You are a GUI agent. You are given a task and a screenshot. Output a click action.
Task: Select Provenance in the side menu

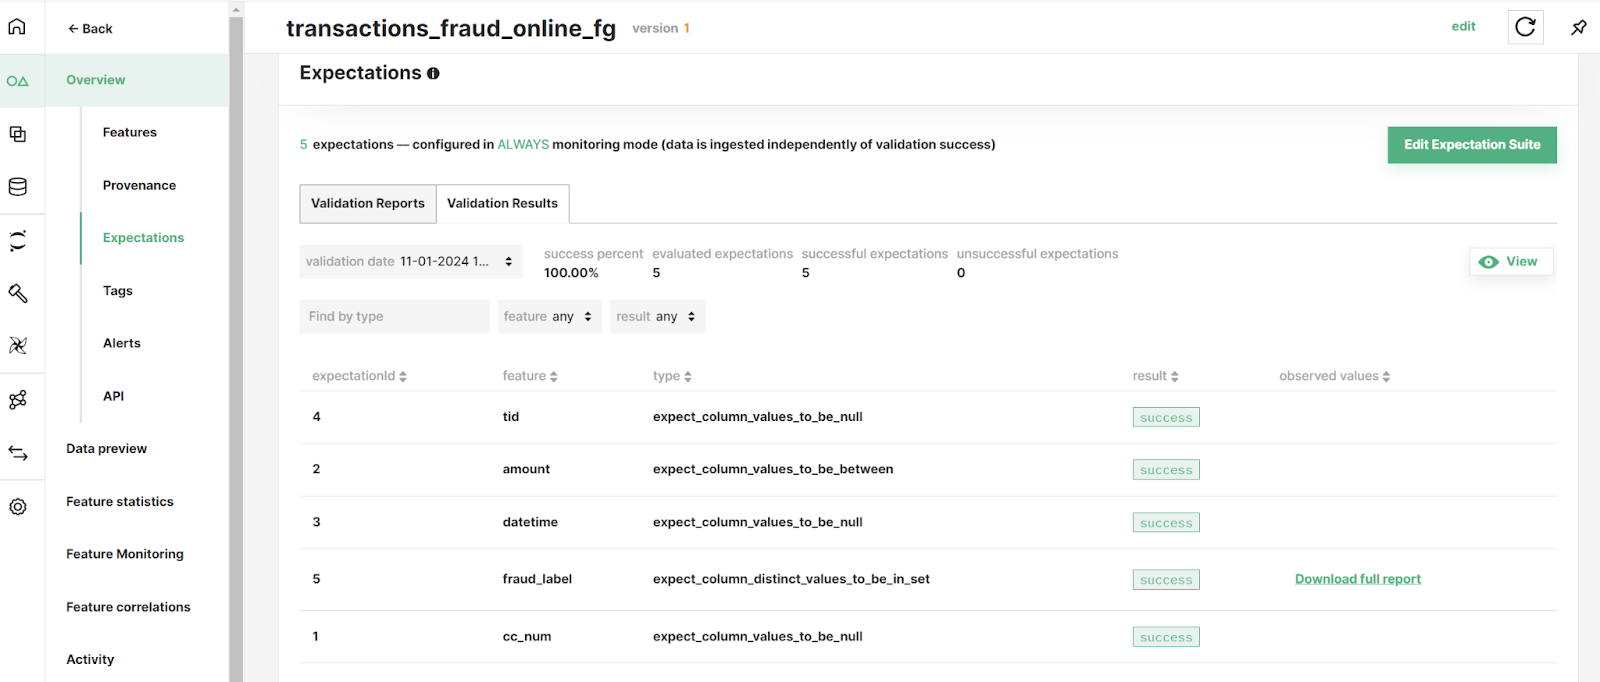pos(139,185)
